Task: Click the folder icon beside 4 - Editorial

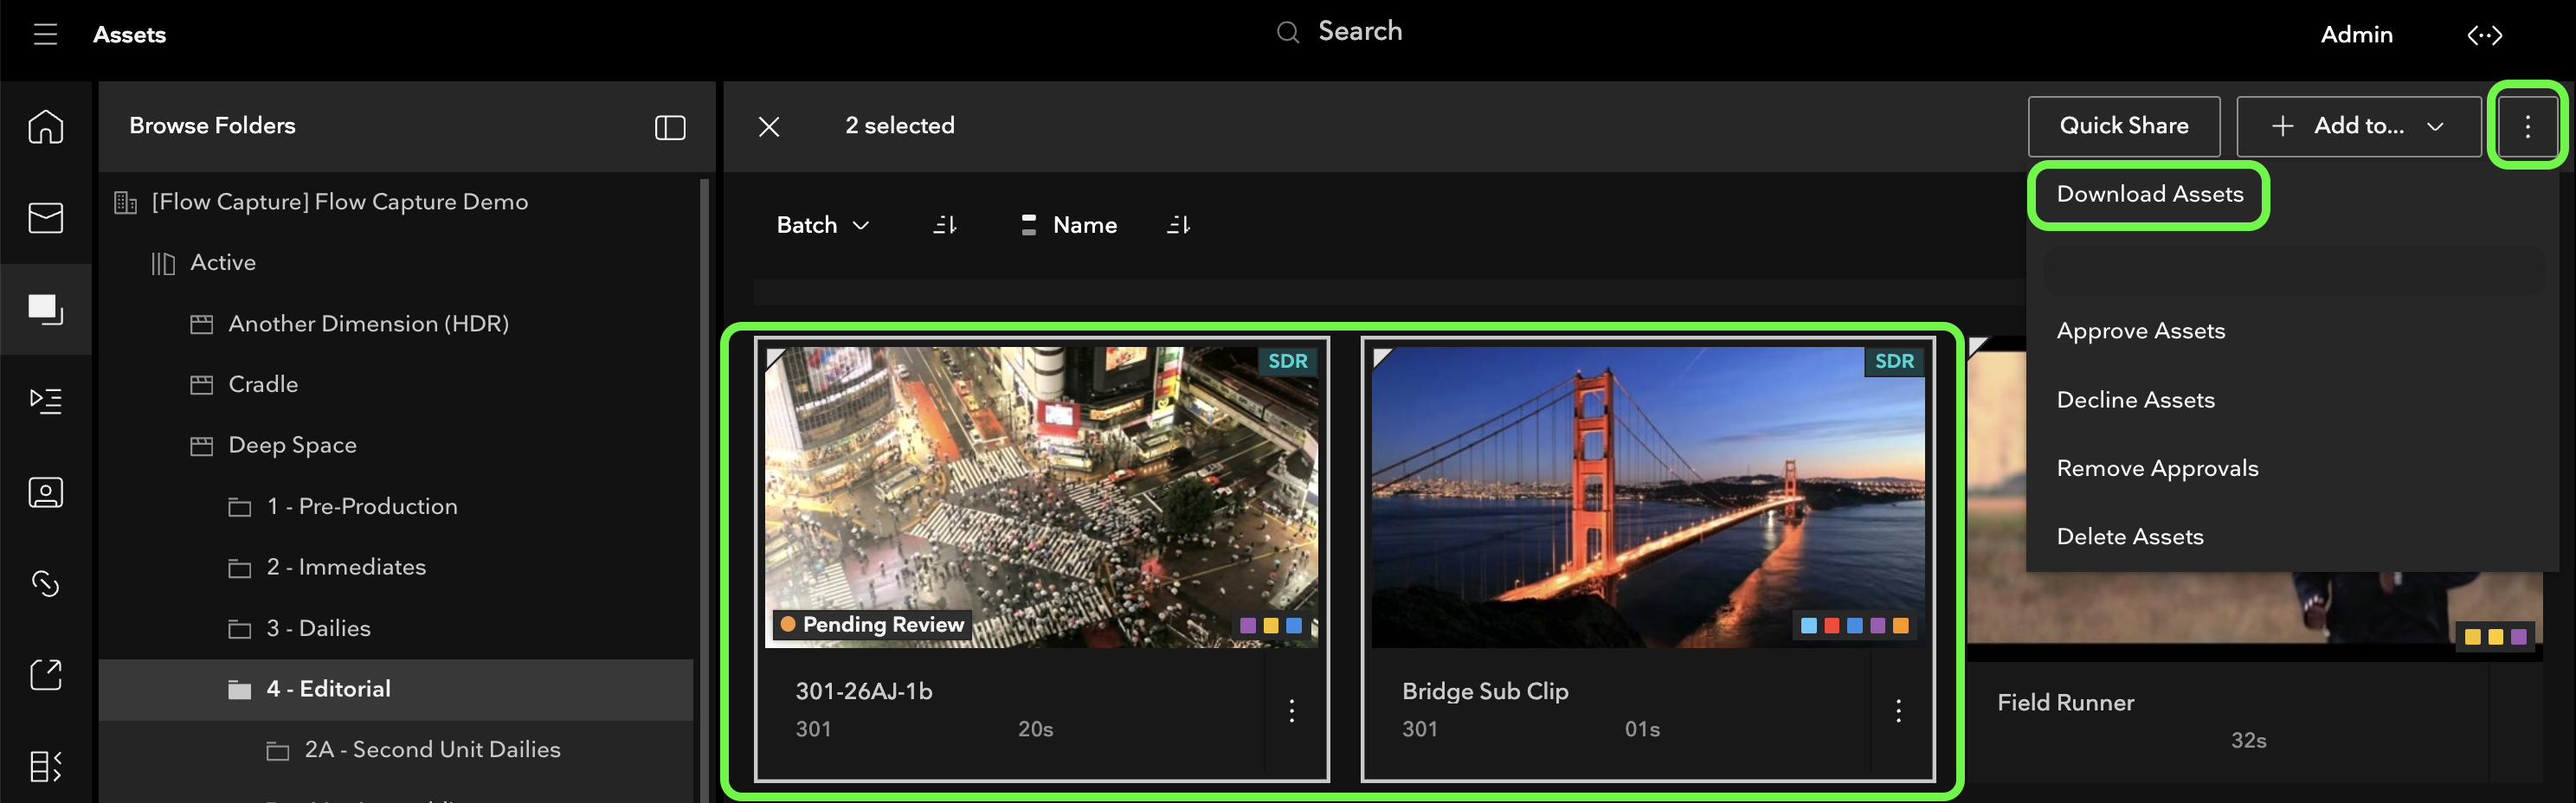Action: pos(240,690)
